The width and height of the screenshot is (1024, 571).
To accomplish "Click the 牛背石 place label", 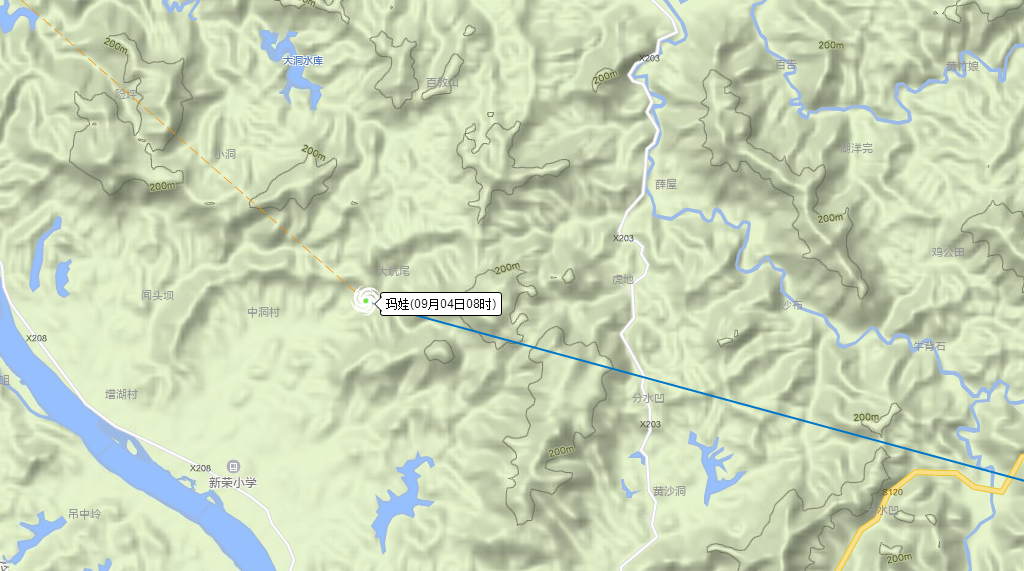I will coord(929,346).
